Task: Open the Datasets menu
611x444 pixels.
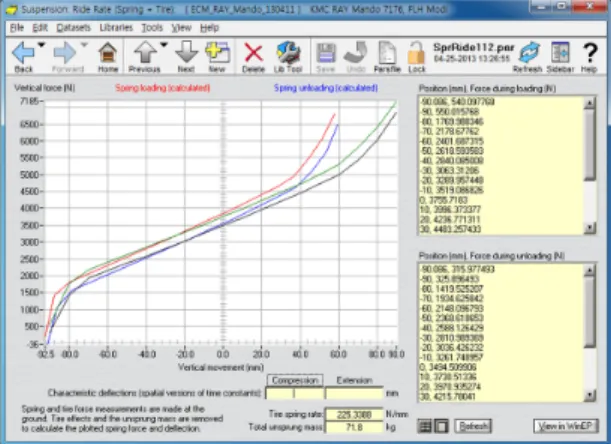Action: (73, 28)
